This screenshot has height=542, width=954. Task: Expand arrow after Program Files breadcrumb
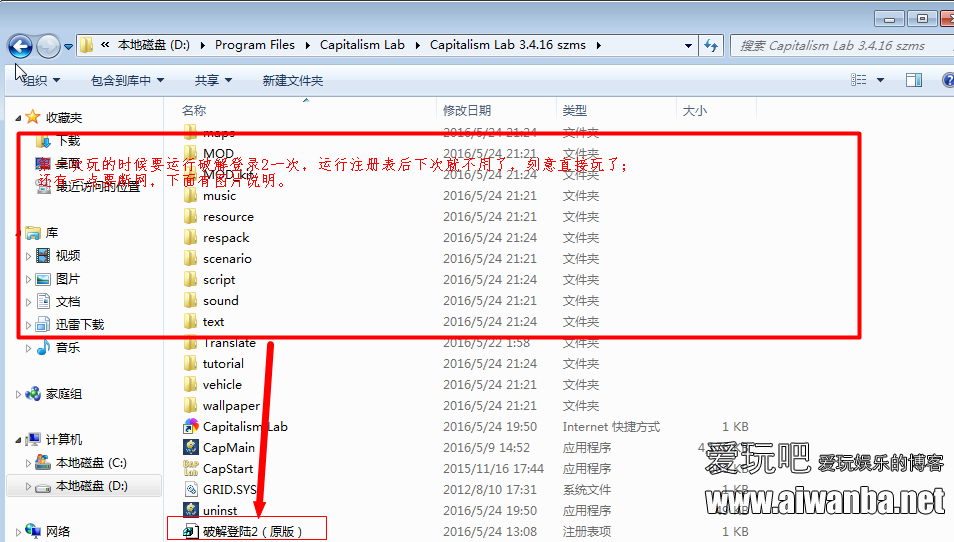(x=307, y=46)
